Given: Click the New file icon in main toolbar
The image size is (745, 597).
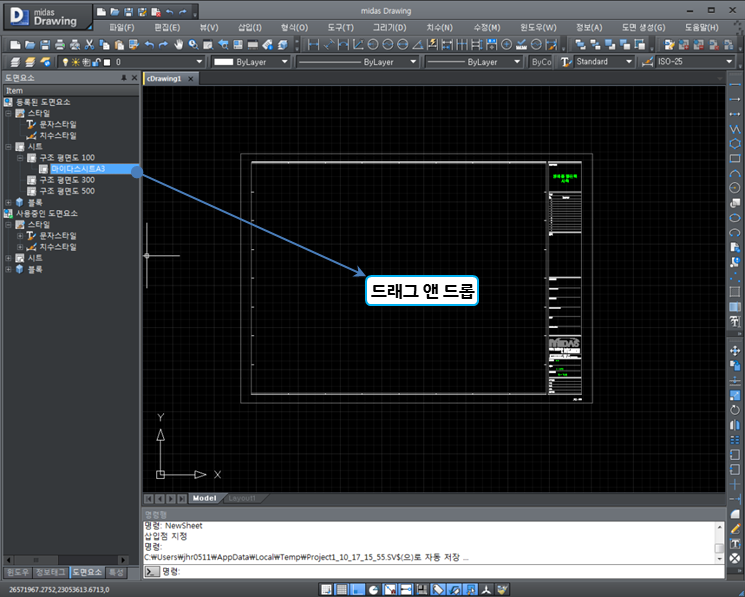Looking at the screenshot, I should pos(15,45).
